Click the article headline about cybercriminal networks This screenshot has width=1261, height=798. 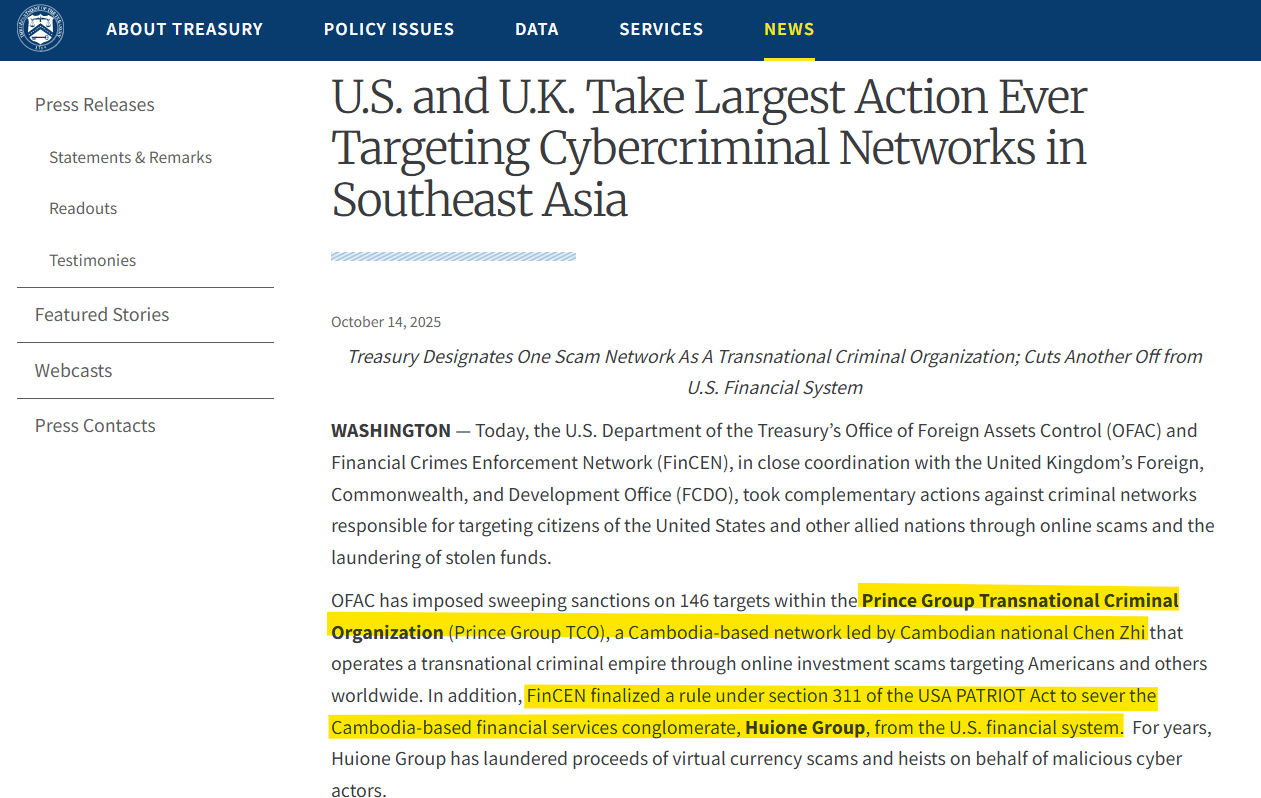click(708, 148)
